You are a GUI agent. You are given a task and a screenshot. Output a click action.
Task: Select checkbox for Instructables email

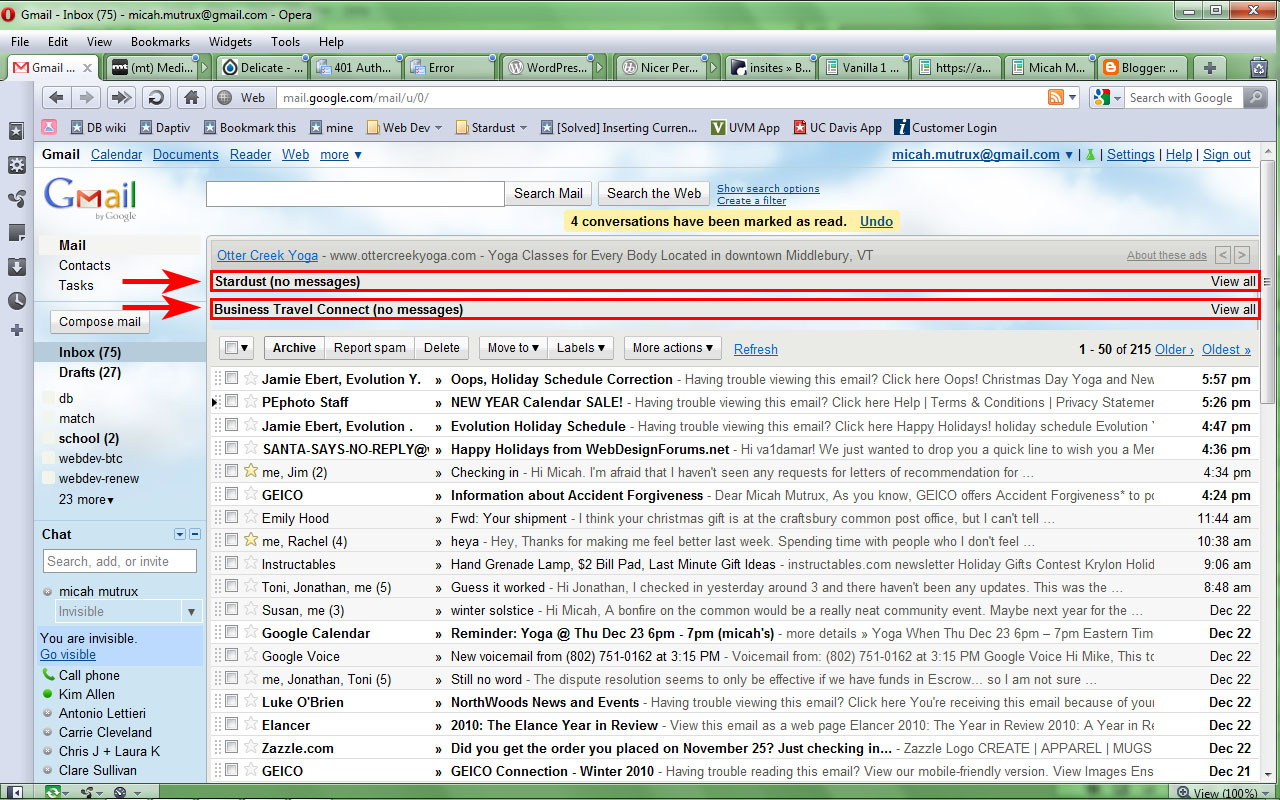pyautogui.click(x=231, y=563)
